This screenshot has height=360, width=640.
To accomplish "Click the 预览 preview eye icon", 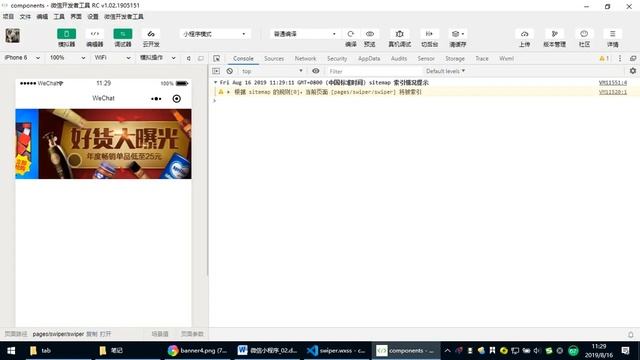I will 370,34.
